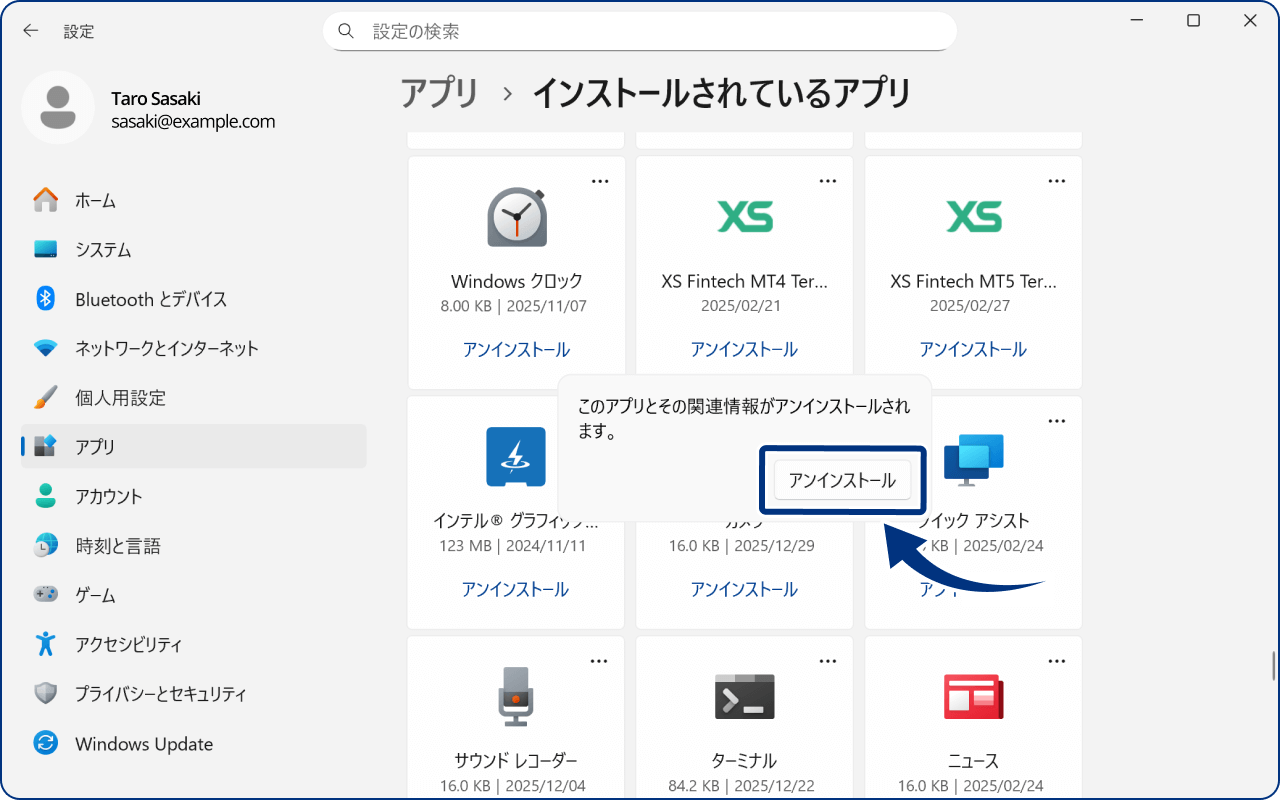This screenshot has height=800, width=1280.
Task: Open the システム settings page
Action: coord(103,250)
